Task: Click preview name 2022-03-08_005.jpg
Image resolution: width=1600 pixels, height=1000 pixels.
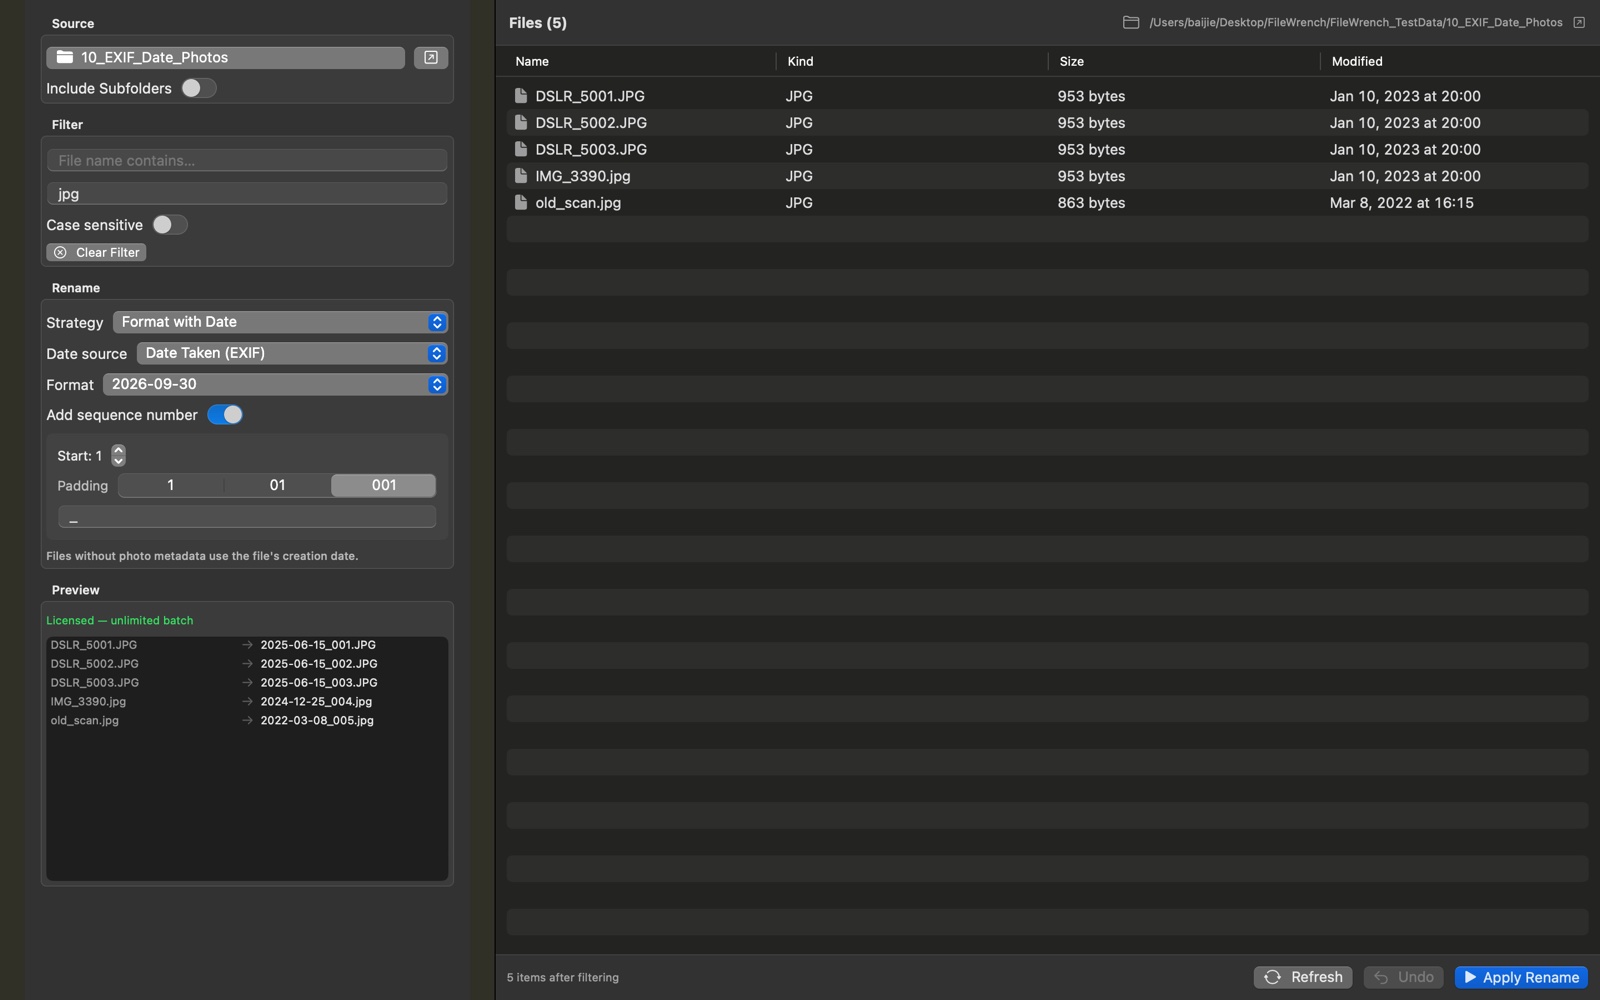Action: tap(317, 721)
